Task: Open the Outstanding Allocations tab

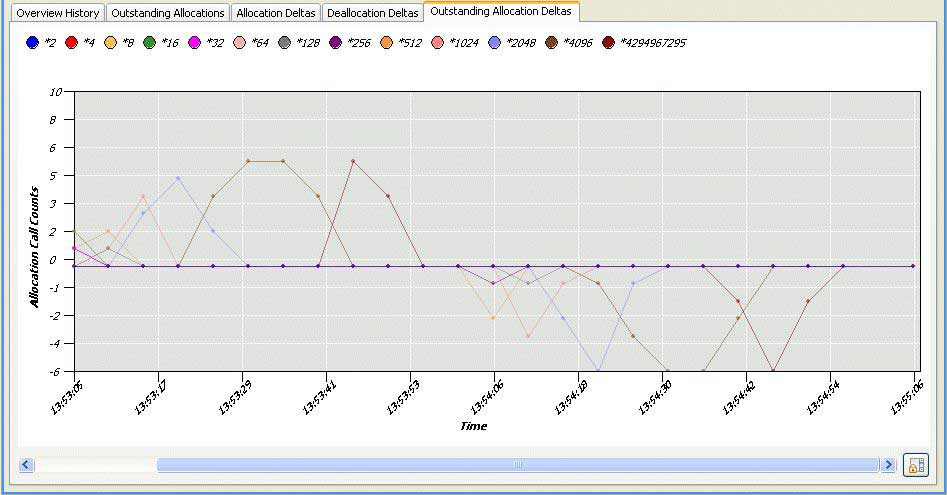Action: 167,13
